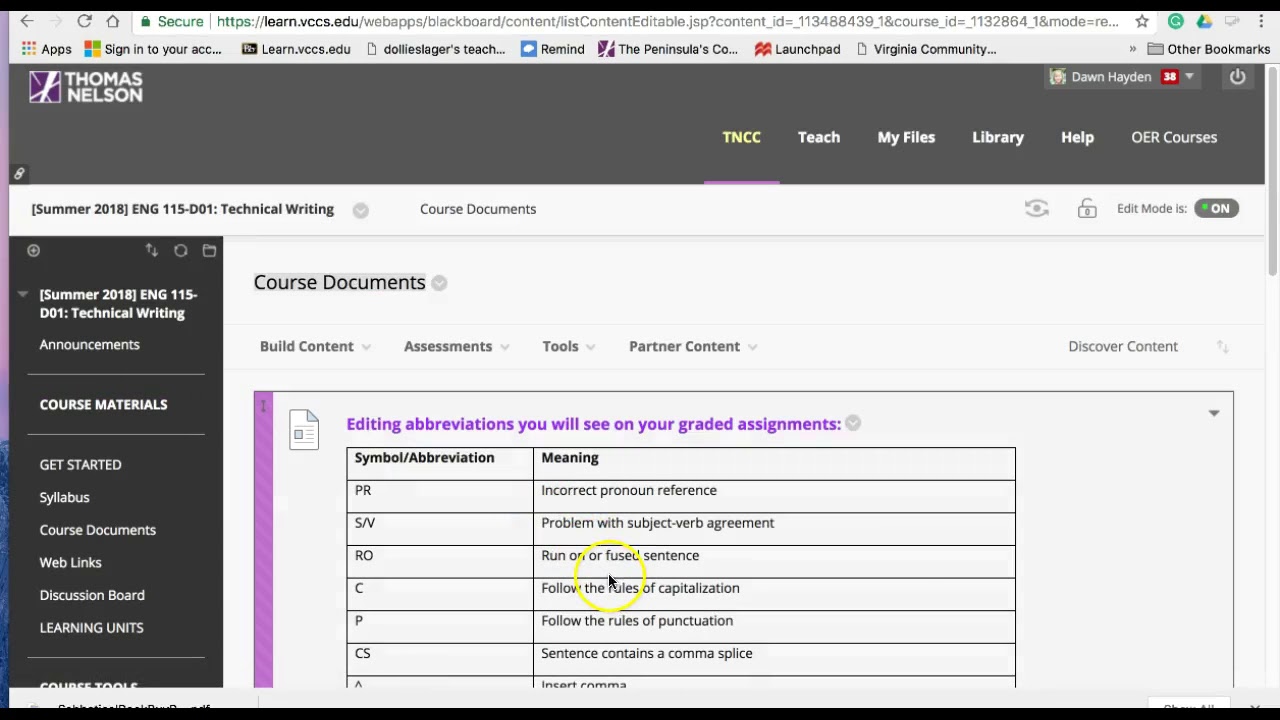Add a menu item with the plus icon
This screenshot has height=720, width=1280.
pyautogui.click(x=34, y=251)
